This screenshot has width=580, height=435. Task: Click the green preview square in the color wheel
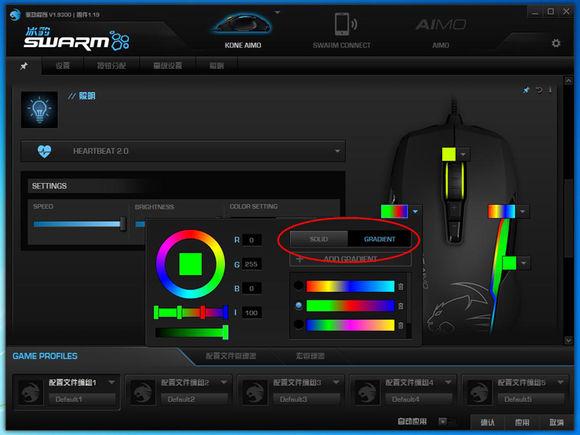(190, 264)
